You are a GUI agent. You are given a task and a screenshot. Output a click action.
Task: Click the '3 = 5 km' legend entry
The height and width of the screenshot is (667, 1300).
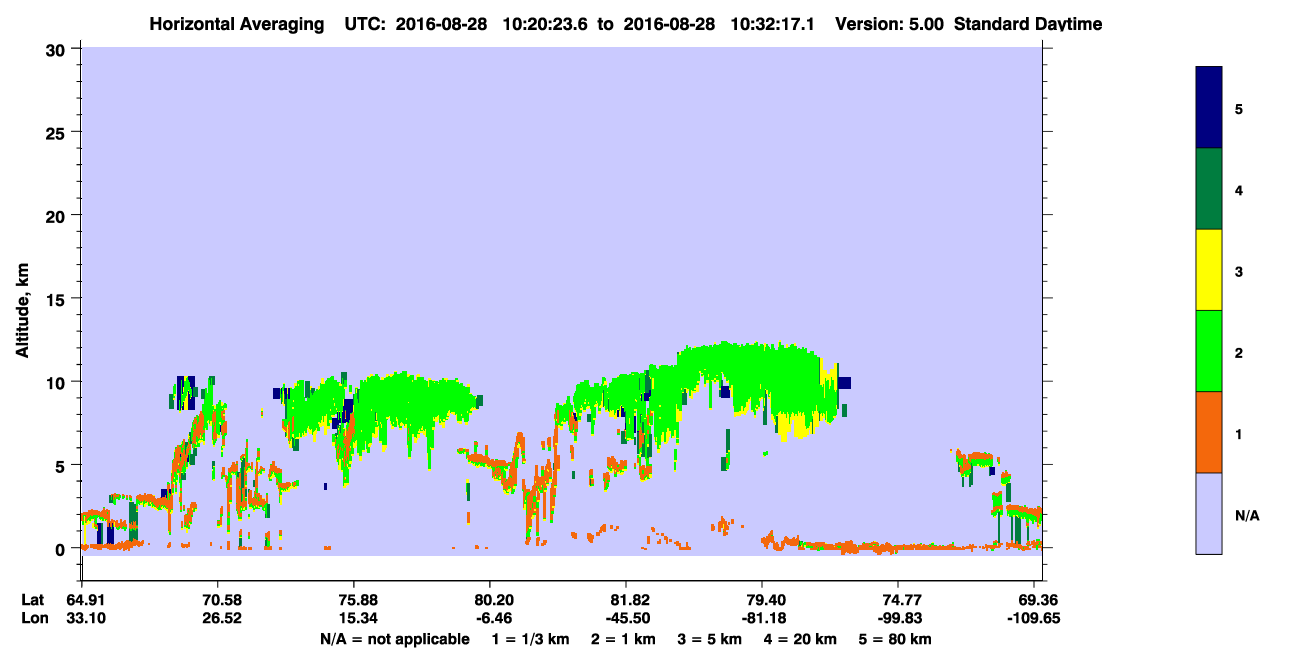710,639
